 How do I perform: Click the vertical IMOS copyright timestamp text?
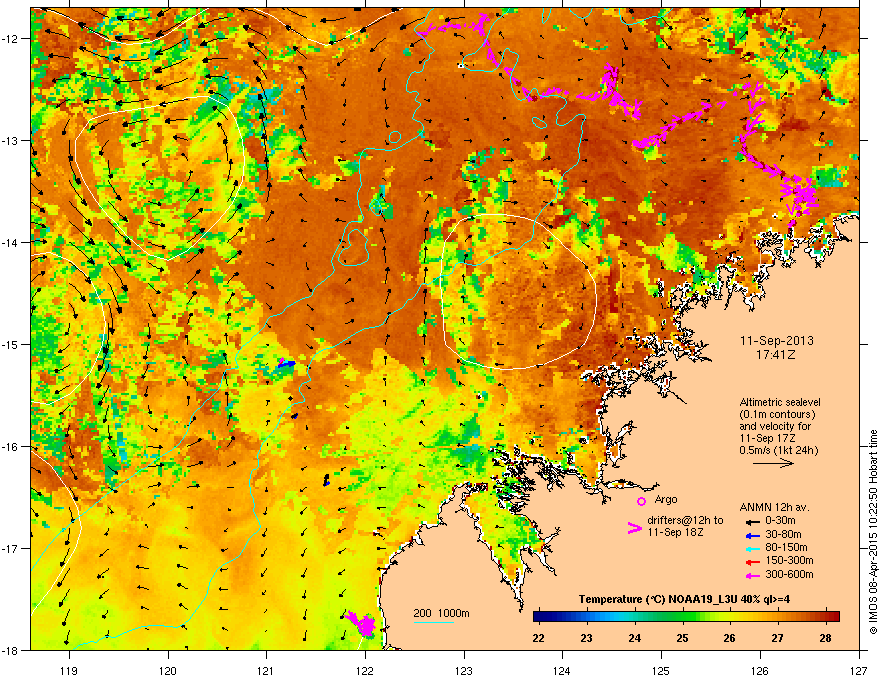point(873,532)
